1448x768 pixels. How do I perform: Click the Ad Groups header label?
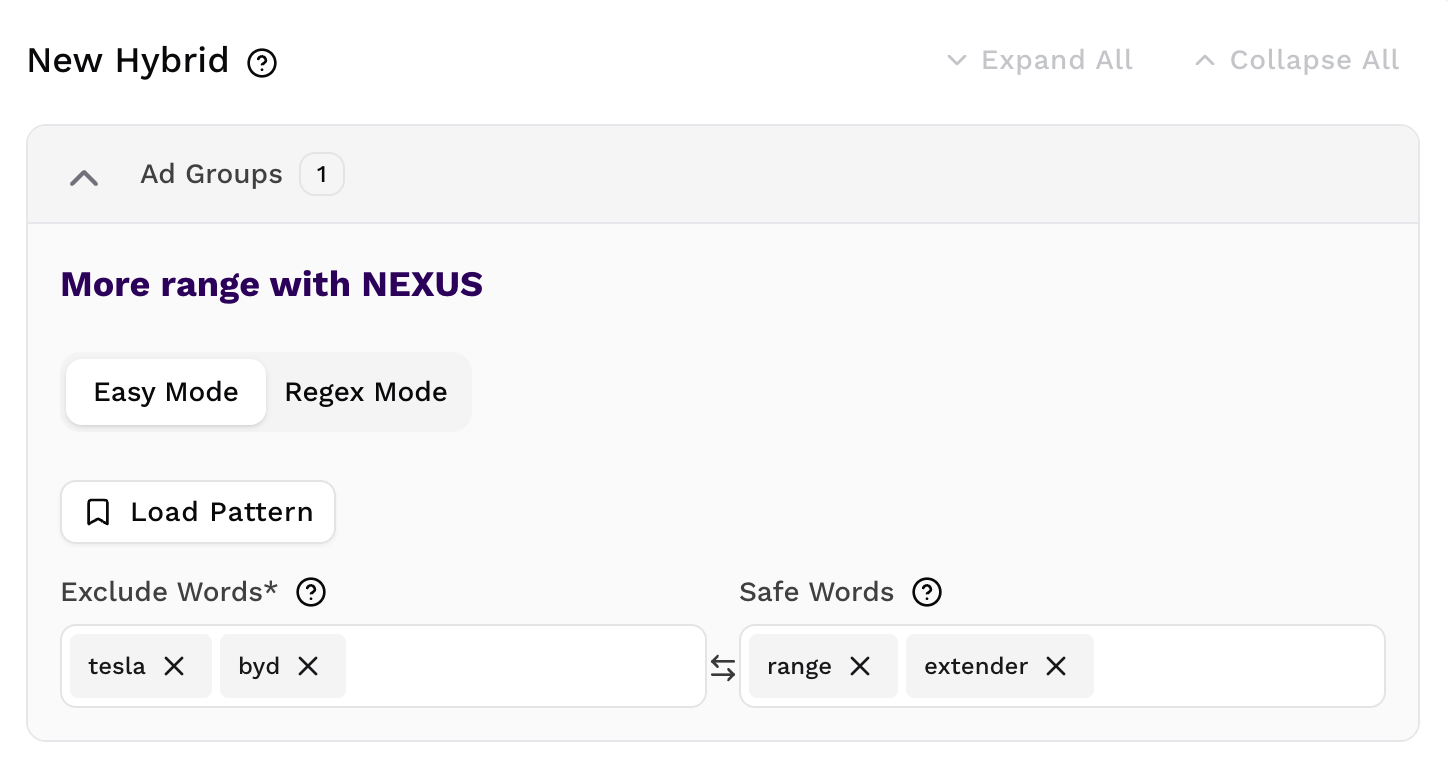211,175
